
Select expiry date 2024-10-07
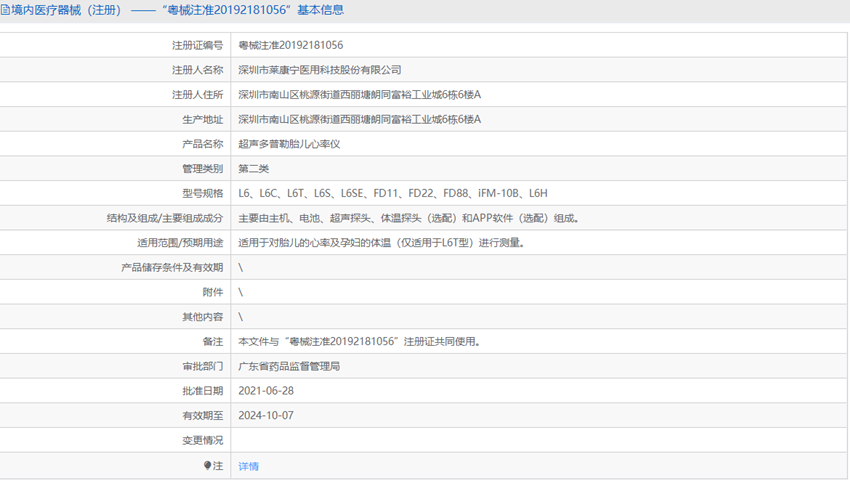[x=266, y=416]
